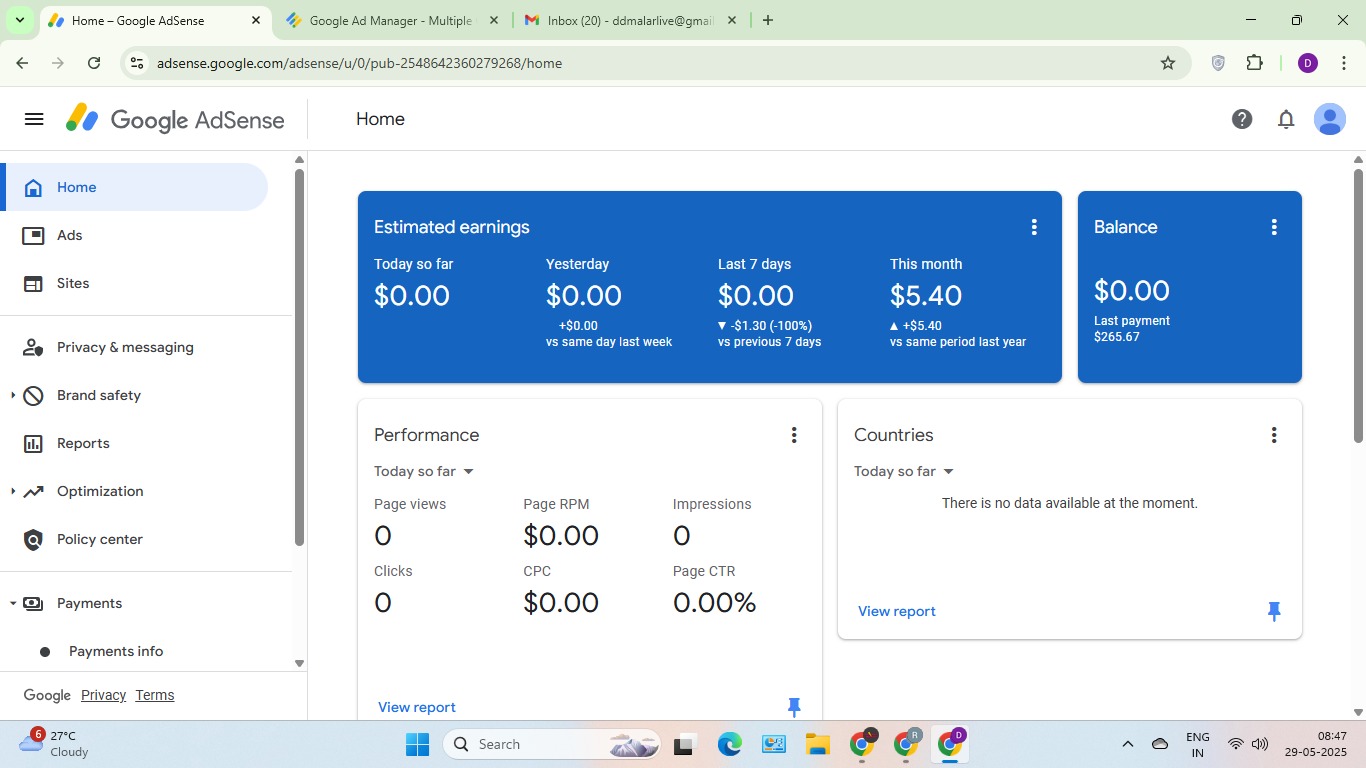1366x768 pixels.
Task: Close the Gmail Inbox tab
Action: (x=732, y=20)
